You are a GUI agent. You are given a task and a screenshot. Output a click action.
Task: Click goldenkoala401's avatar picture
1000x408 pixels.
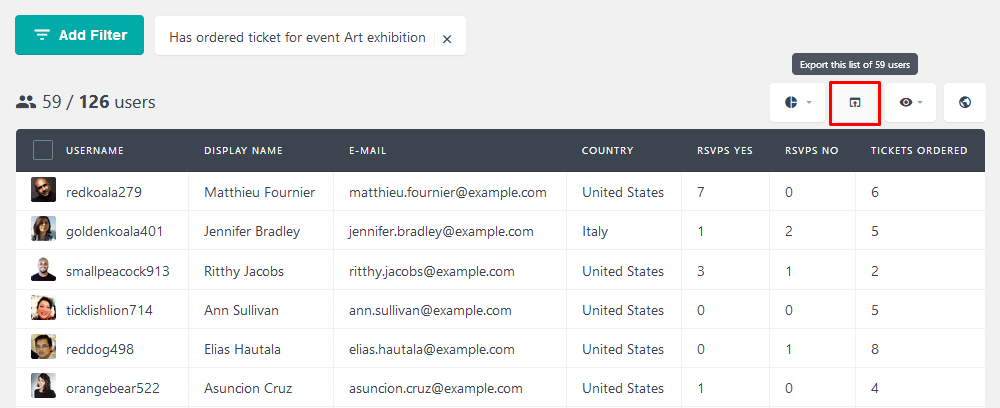coord(43,229)
